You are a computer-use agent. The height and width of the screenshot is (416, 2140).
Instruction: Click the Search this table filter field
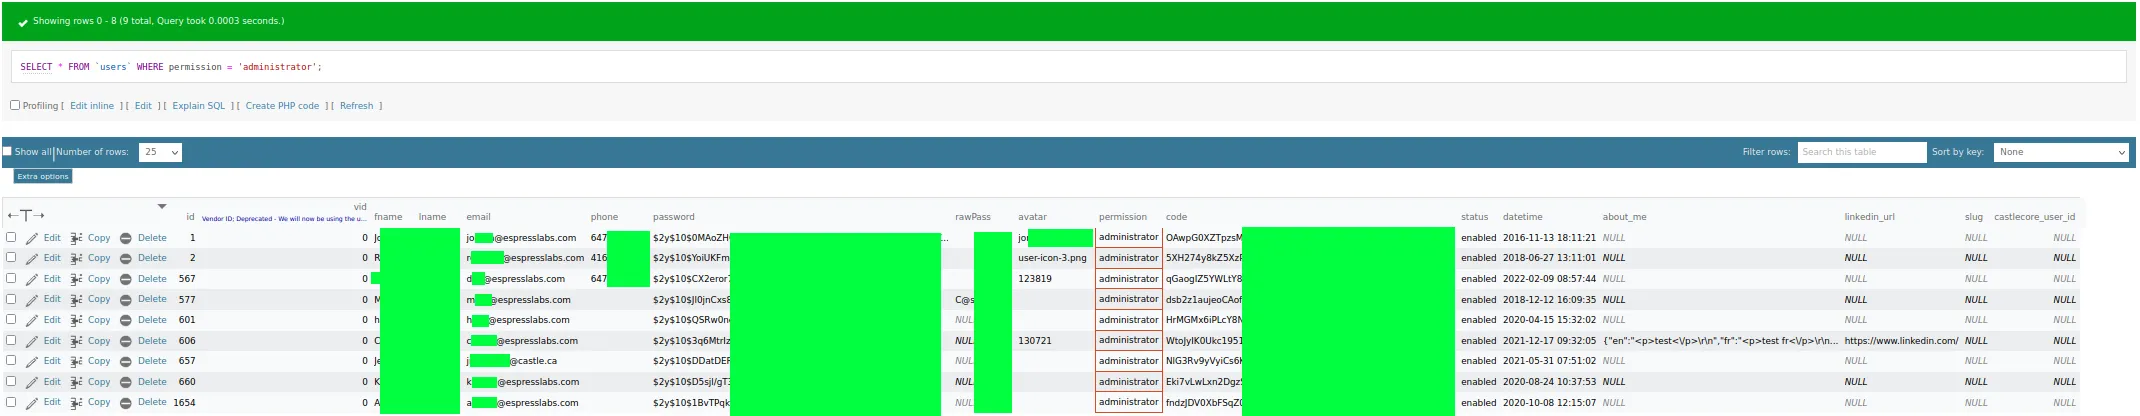click(x=1861, y=152)
